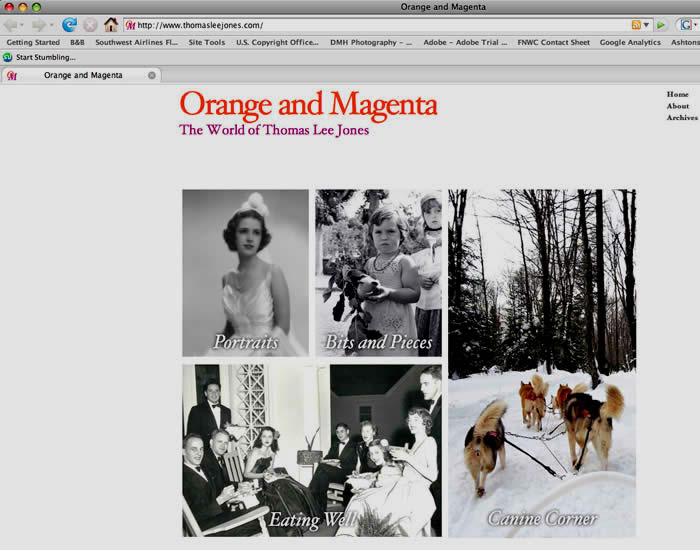This screenshot has width=700, height=550.
Task: Open the Archives link on the page
Action: point(682,118)
